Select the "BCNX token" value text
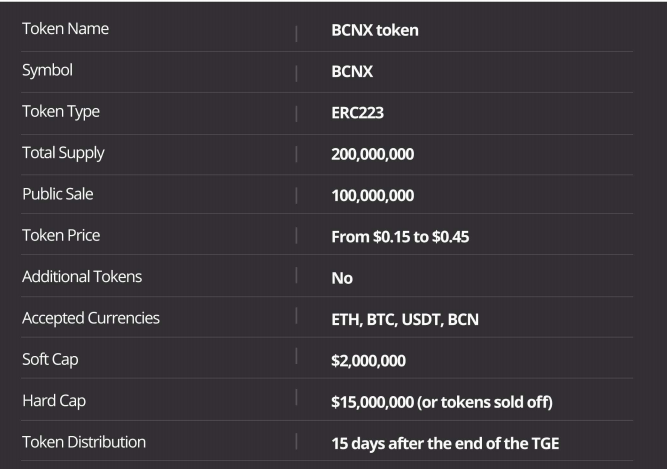Viewport: 667px width, 469px height. (x=375, y=30)
